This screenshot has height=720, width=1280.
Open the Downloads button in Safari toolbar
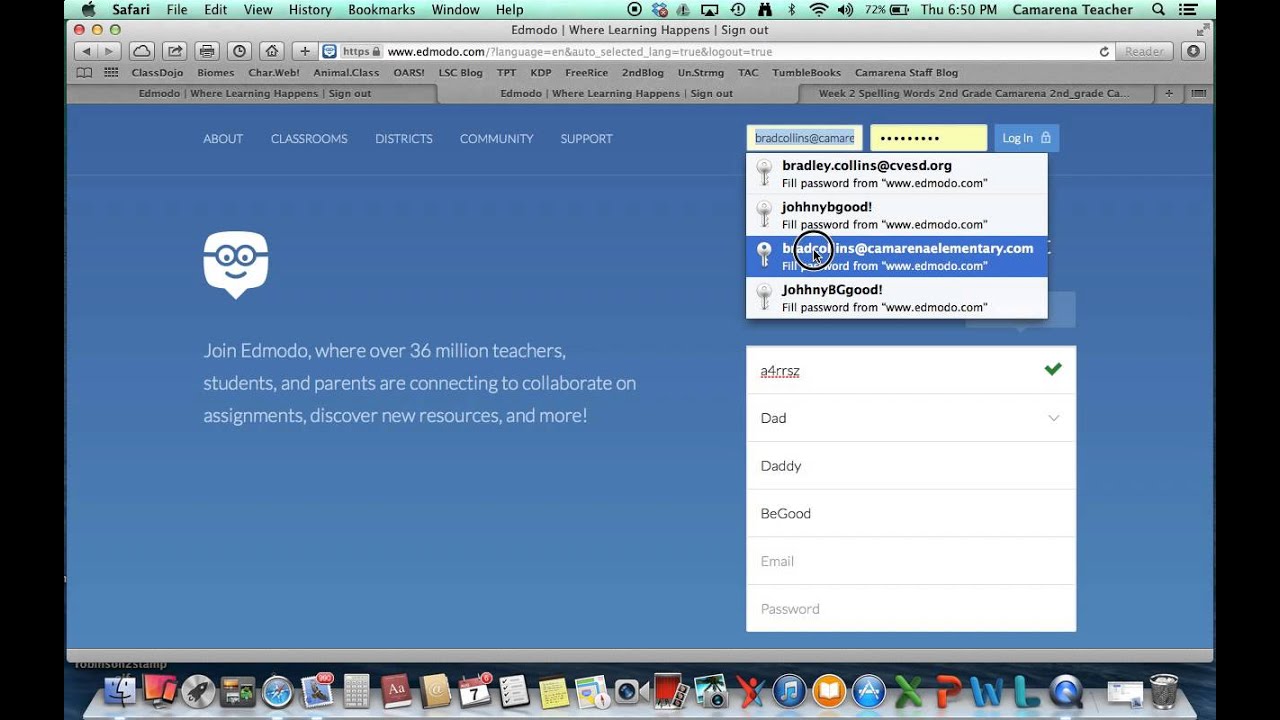[1193, 51]
